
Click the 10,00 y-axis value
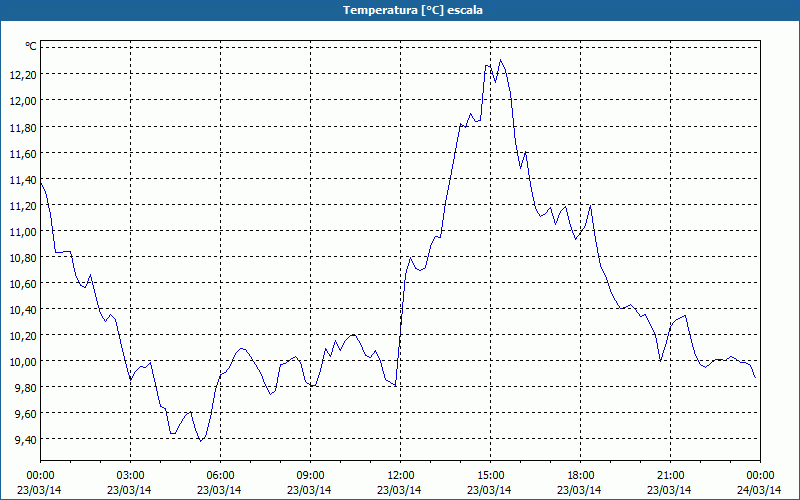point(23,362)
